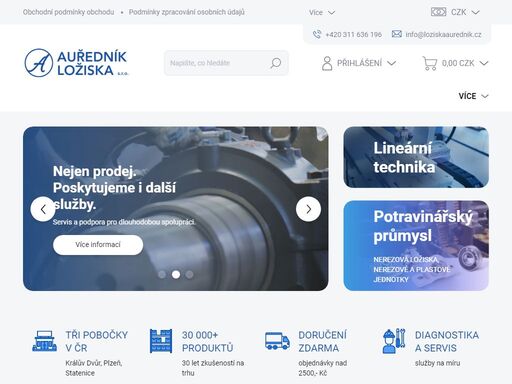Select the first carousel dot
Image resolution: width=512 pixels, height=384 pixels.
(x=162, y=274)
